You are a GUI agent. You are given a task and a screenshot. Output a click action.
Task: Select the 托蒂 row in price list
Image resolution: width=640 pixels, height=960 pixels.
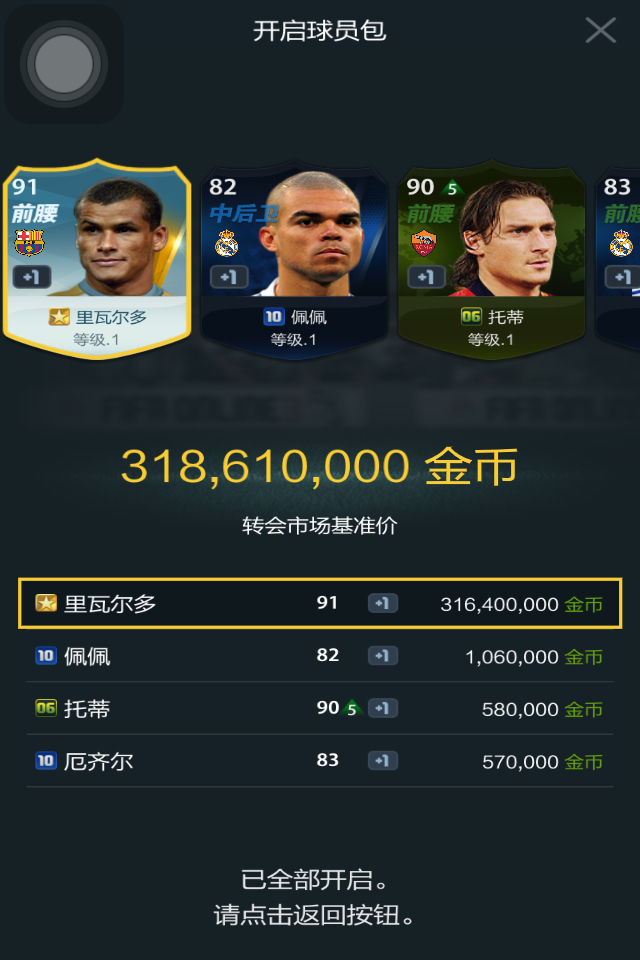pyautogui.click(x=320, y=708)
